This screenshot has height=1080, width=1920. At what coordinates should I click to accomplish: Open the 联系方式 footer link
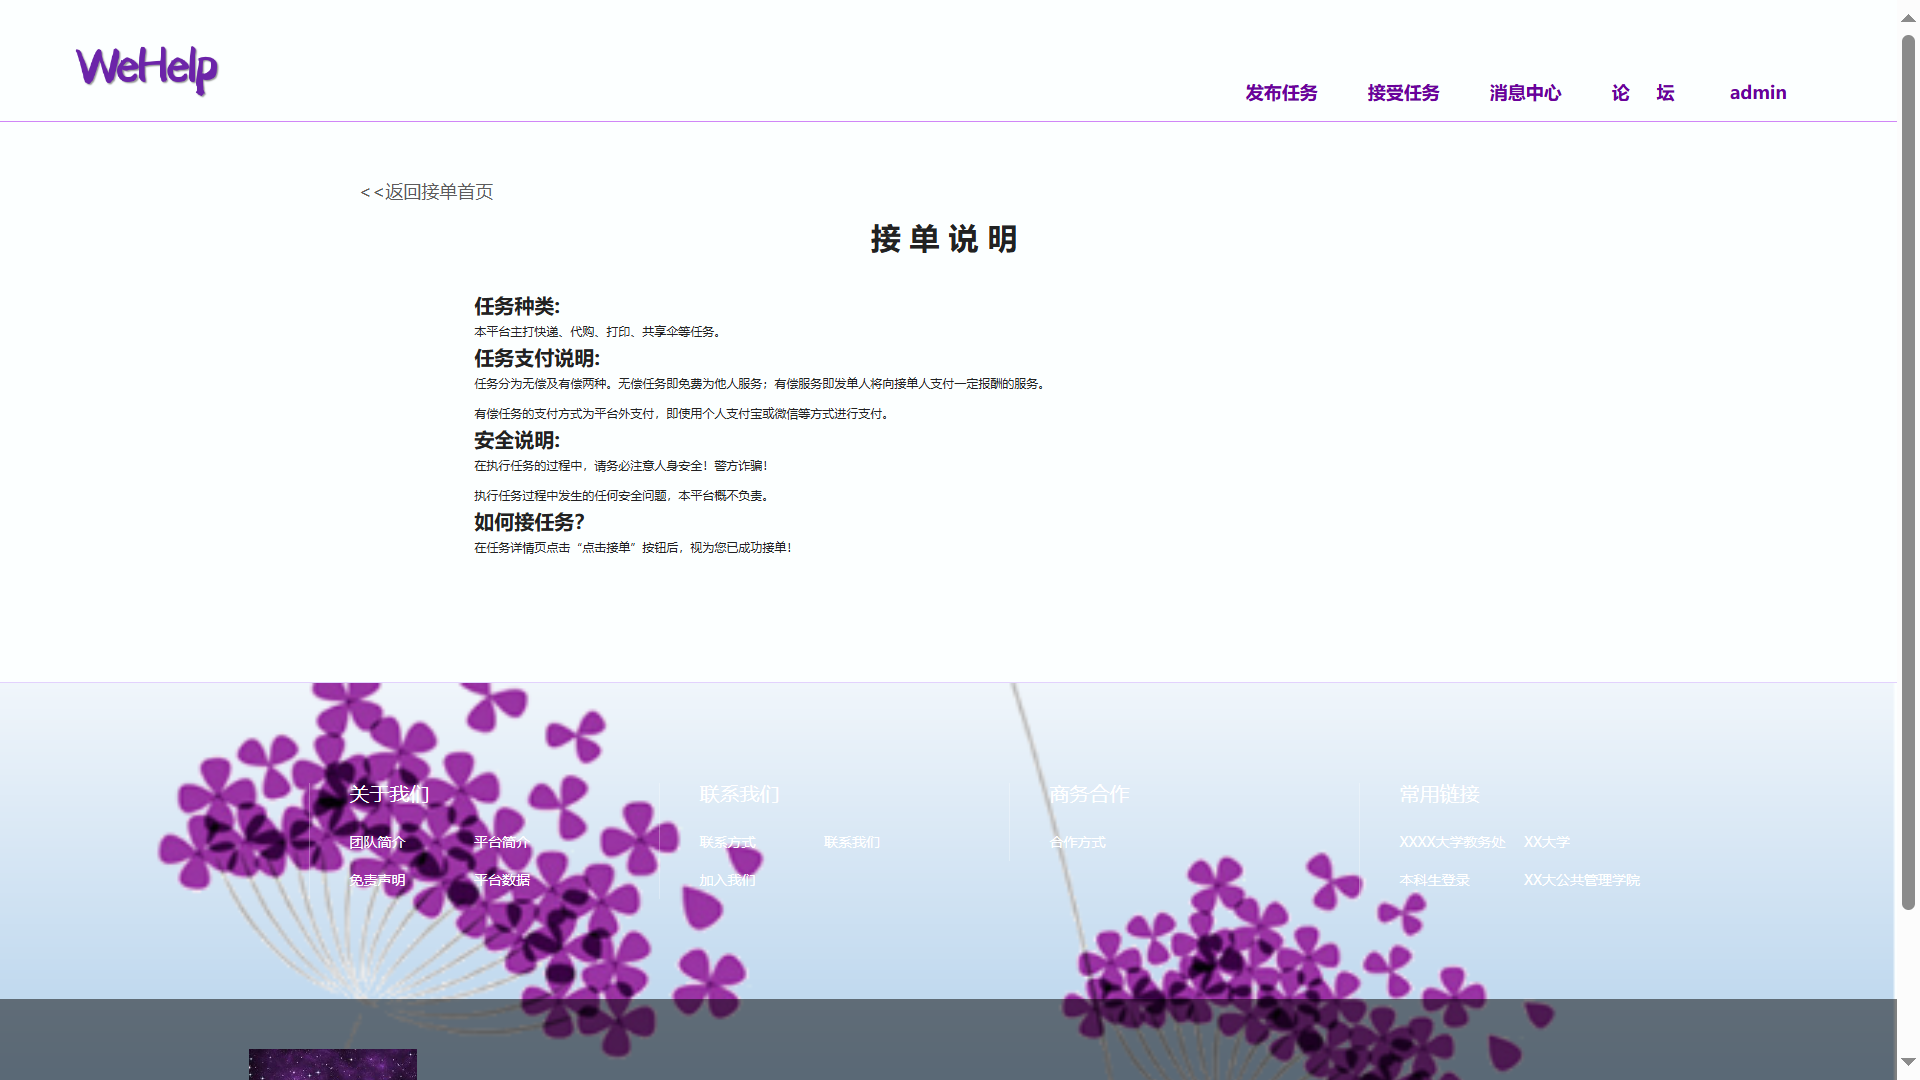(727, 842)
